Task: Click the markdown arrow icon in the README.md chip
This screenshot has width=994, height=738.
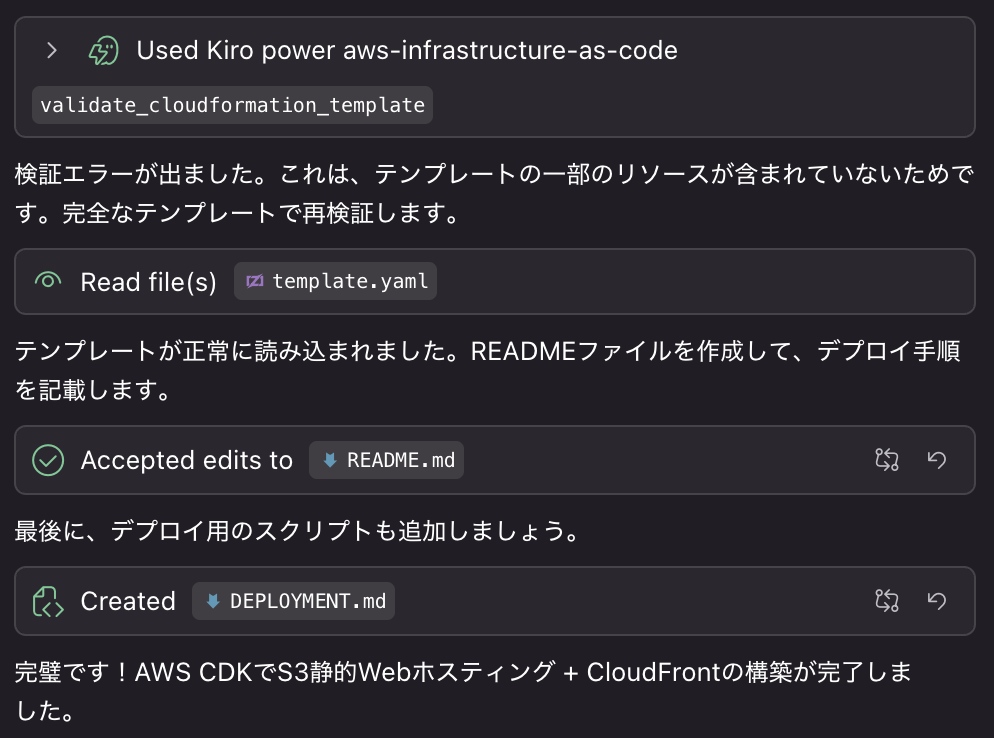Action: (330, 460)
